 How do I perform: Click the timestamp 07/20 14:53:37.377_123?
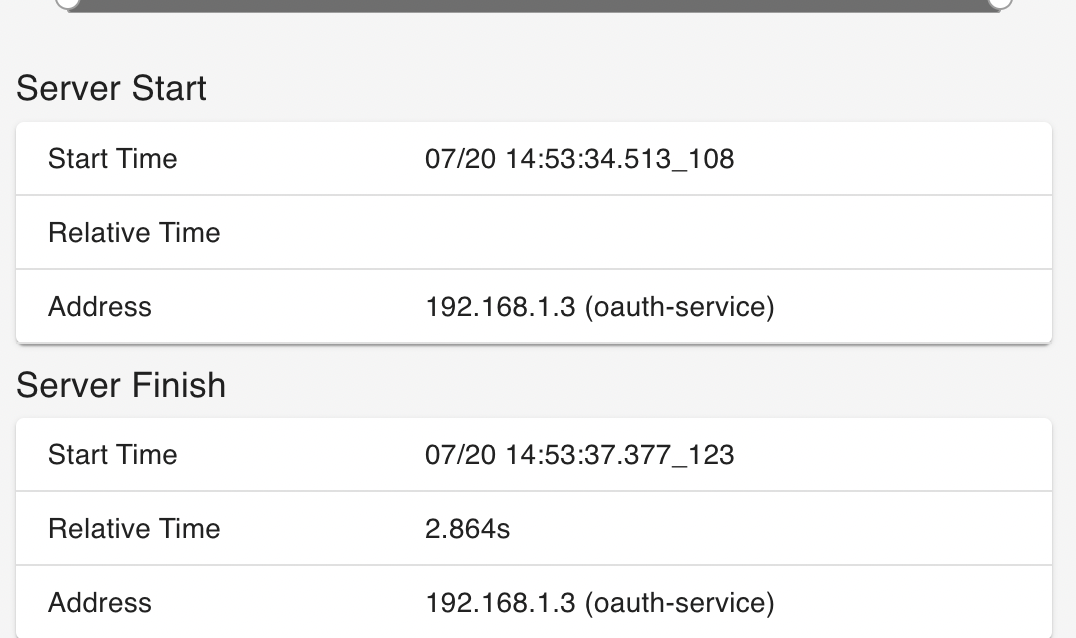tap(579, 454)
